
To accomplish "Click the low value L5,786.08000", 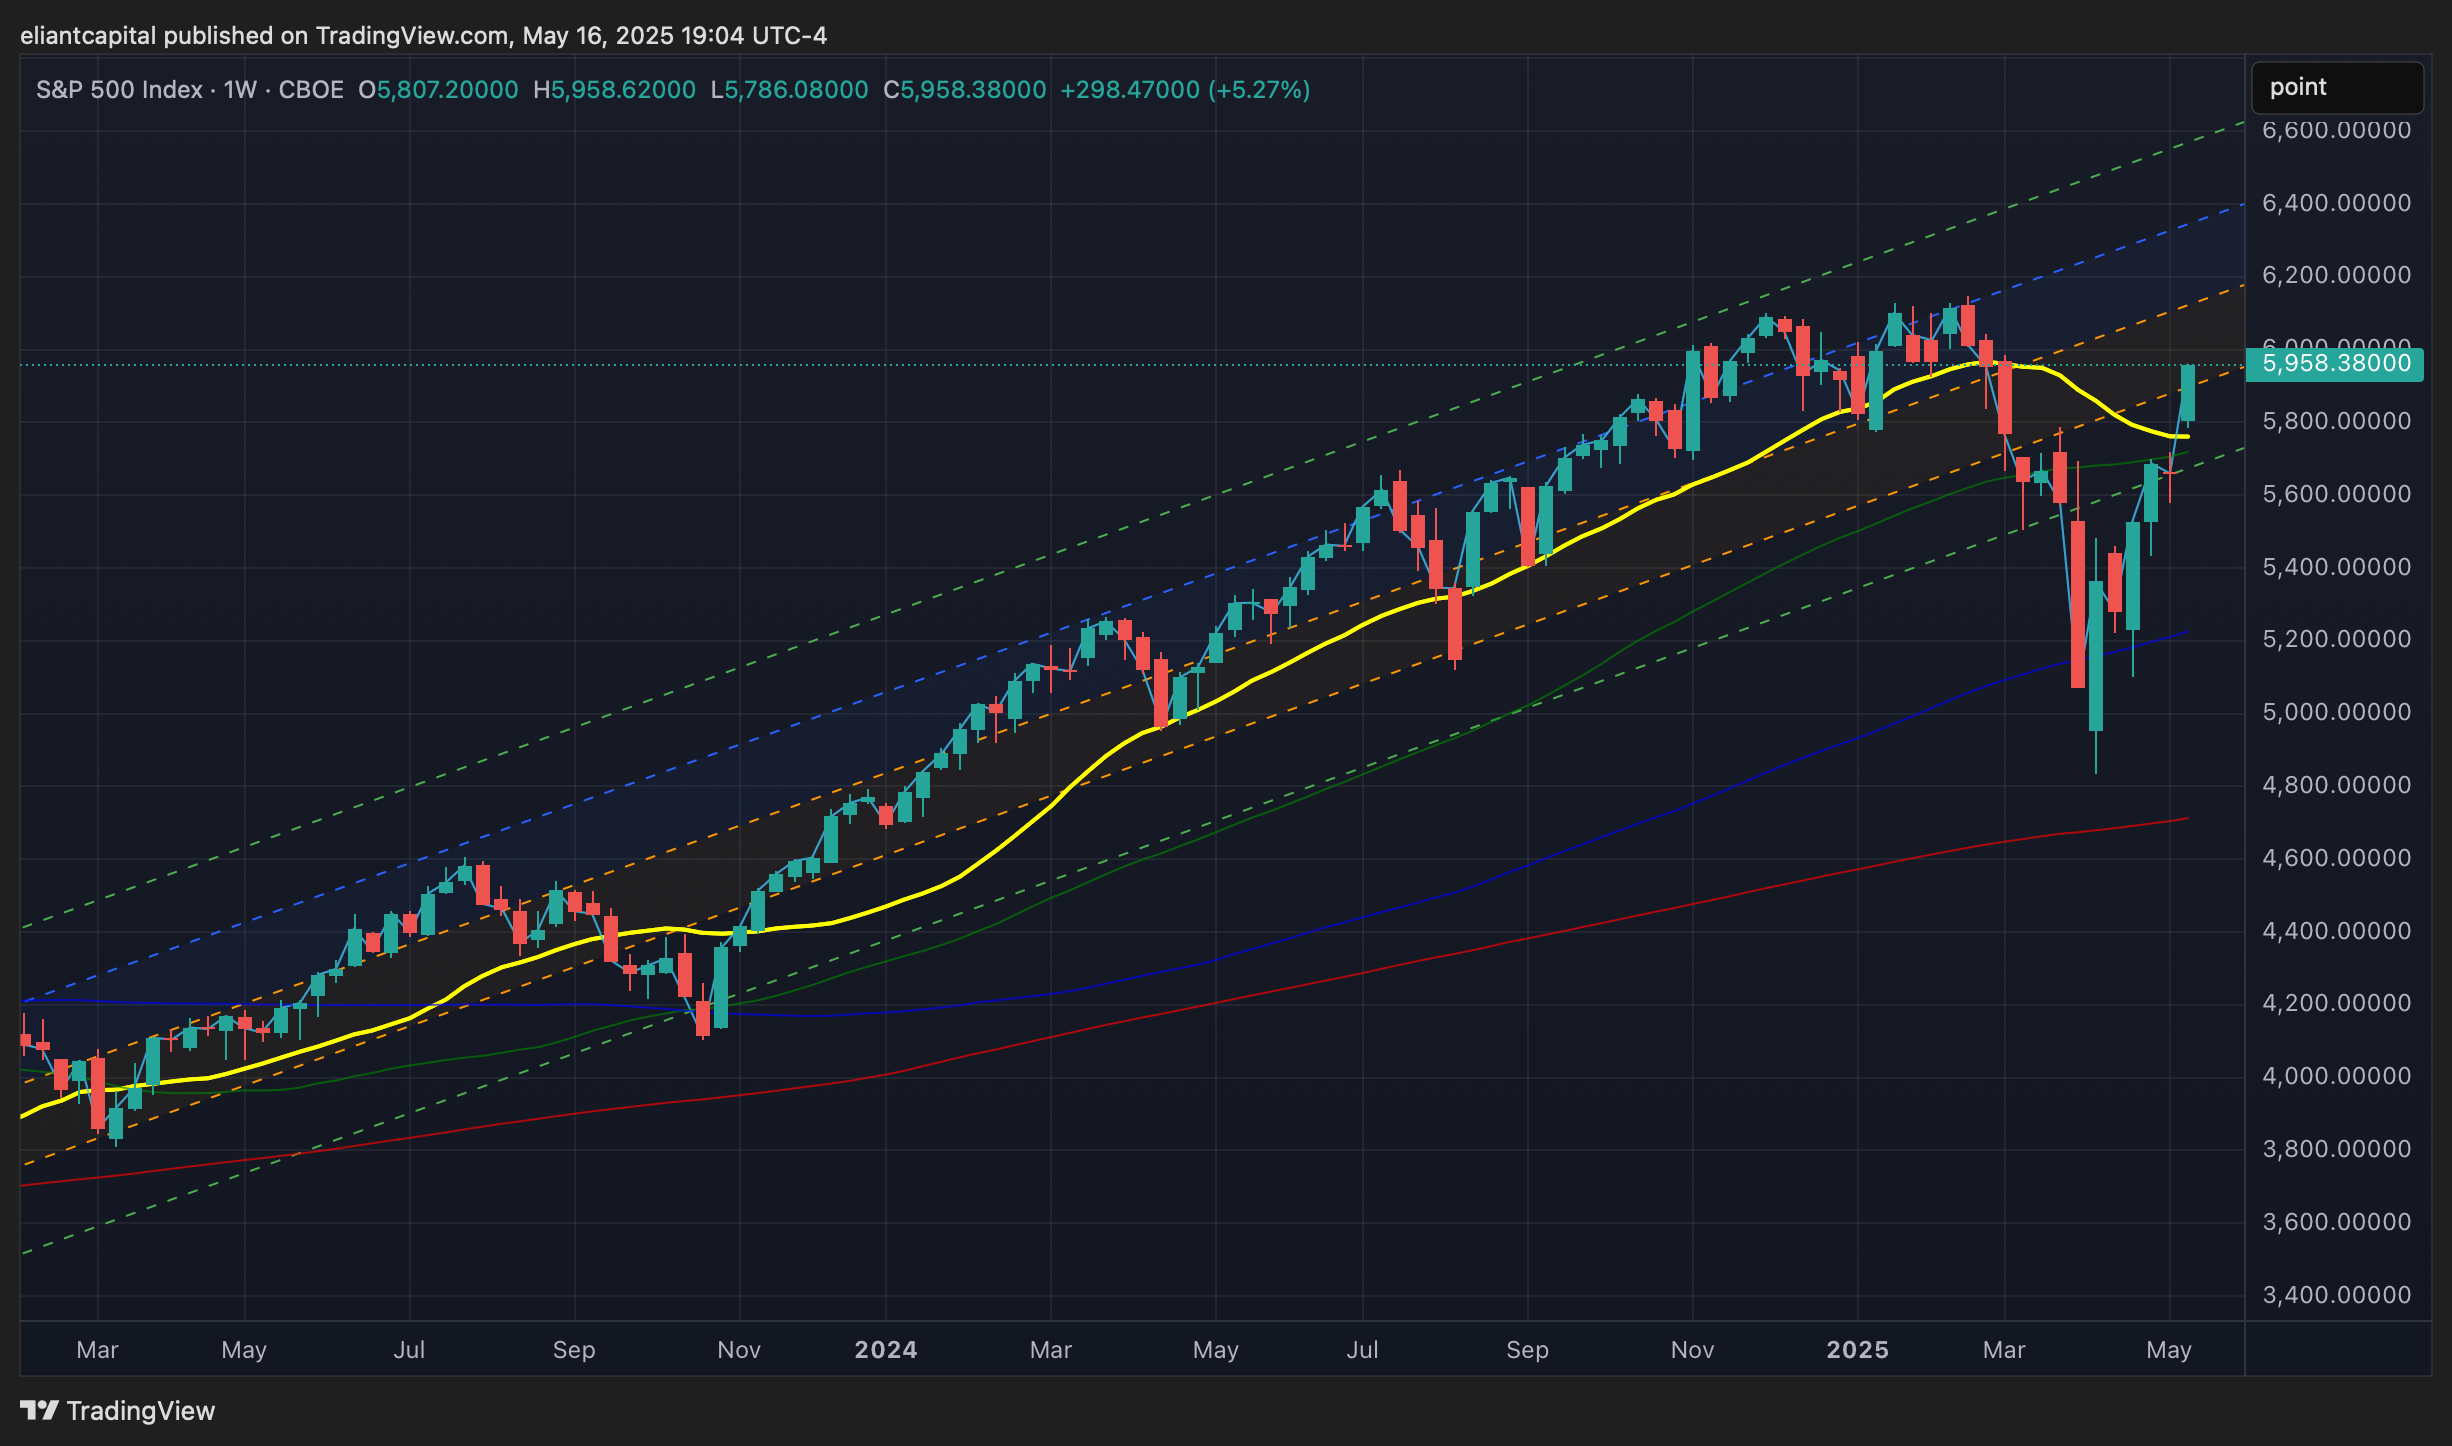I will point(789,90).
